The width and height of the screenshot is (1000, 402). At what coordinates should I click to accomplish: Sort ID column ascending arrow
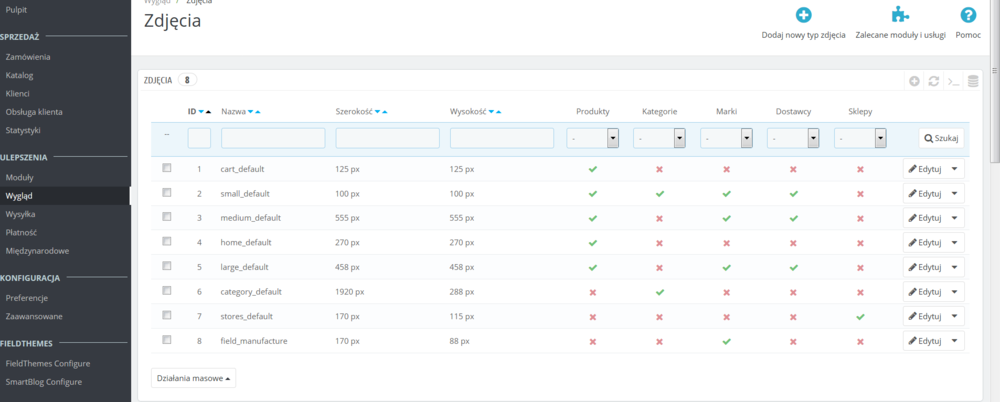208,112
